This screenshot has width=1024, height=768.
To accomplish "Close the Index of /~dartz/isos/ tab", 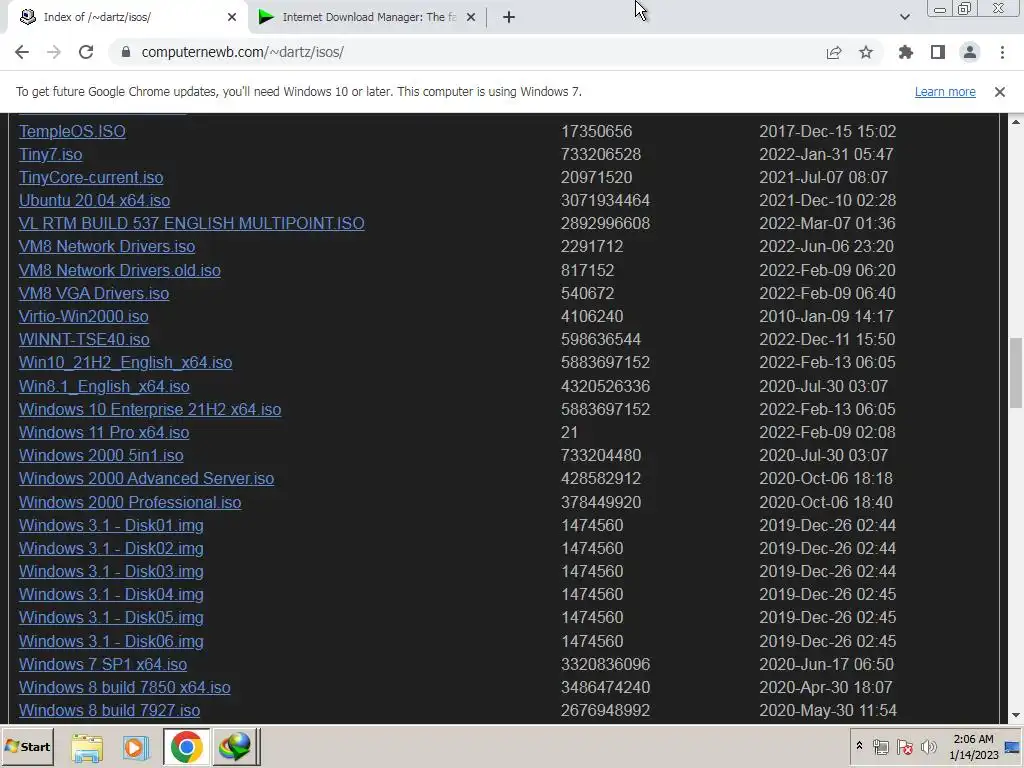I will click(232, 18).
